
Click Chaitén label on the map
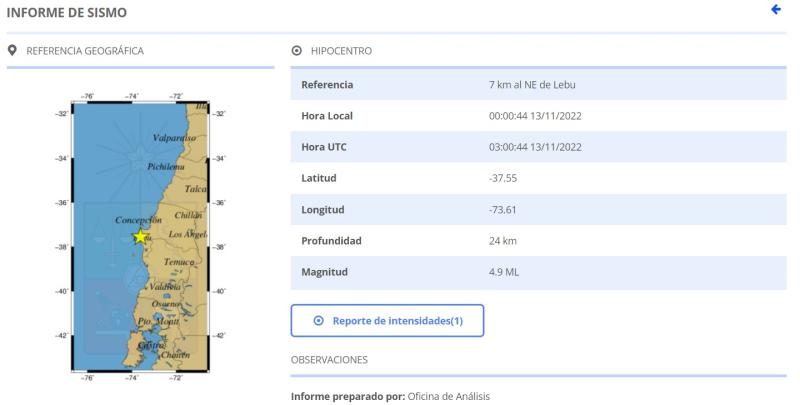[x=175, y=355]
